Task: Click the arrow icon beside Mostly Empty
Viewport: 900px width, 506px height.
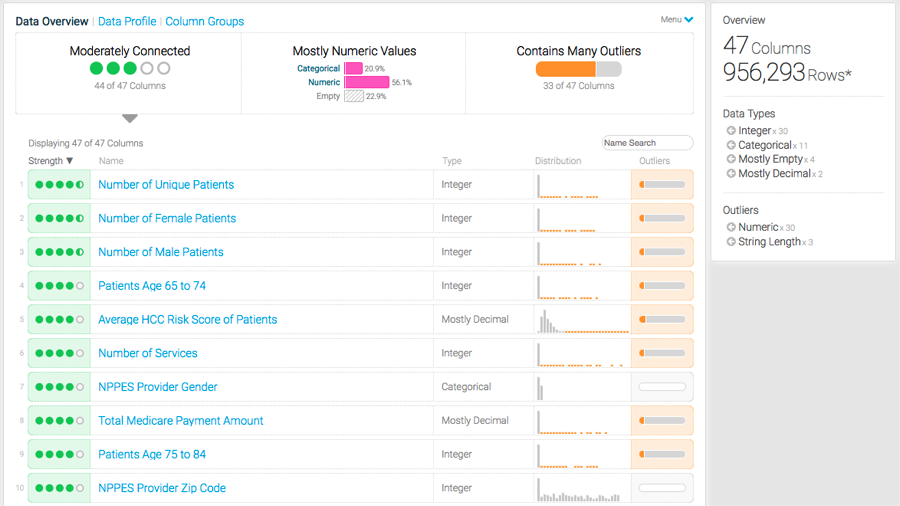Action: pyautogui.click(x=731, y=159)
